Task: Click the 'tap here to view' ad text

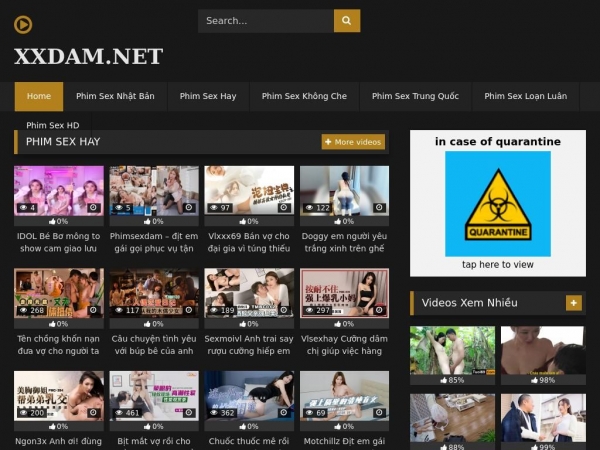Action: tap(497, 264)
